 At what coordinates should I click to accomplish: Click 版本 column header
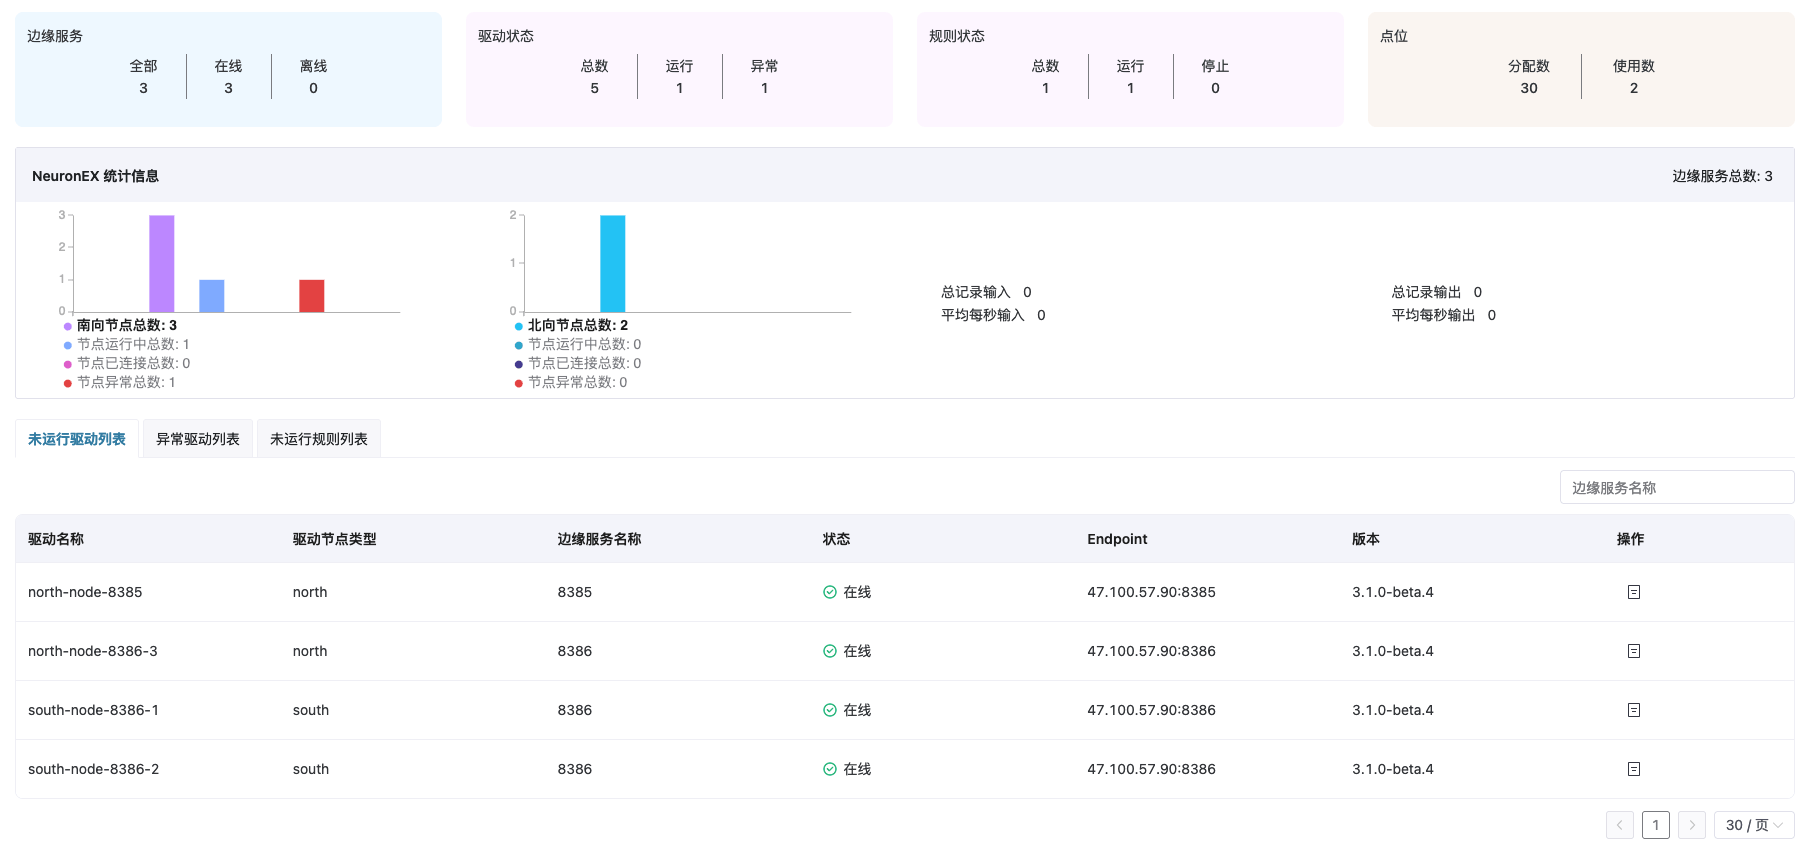[x=1366, y=539]
